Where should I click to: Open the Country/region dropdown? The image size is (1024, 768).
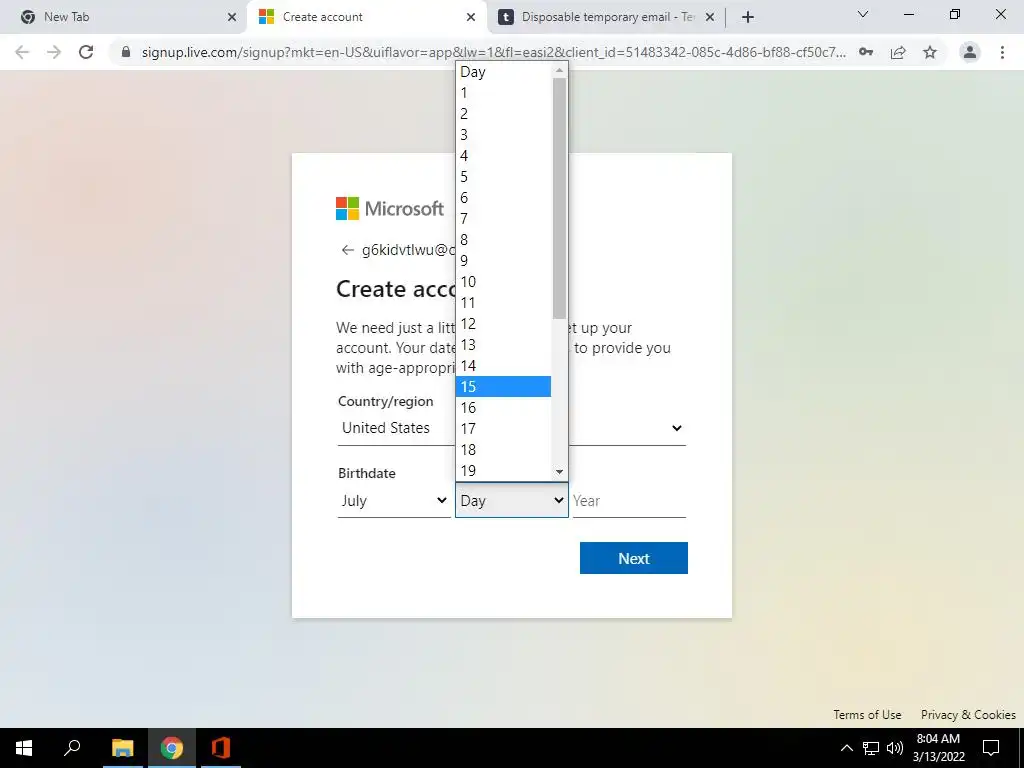click(511, 428)
